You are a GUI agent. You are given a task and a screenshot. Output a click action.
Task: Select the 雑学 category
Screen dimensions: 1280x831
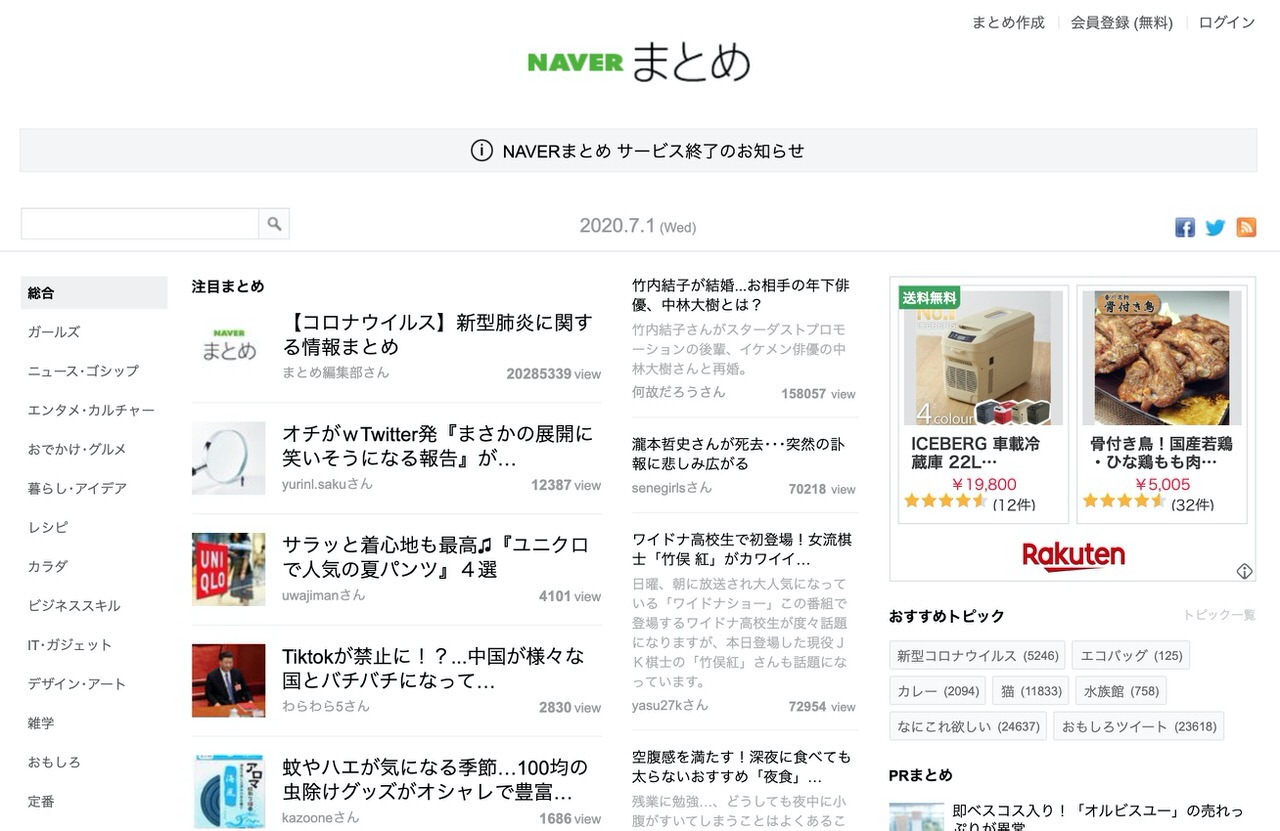[x=41, y=723]
